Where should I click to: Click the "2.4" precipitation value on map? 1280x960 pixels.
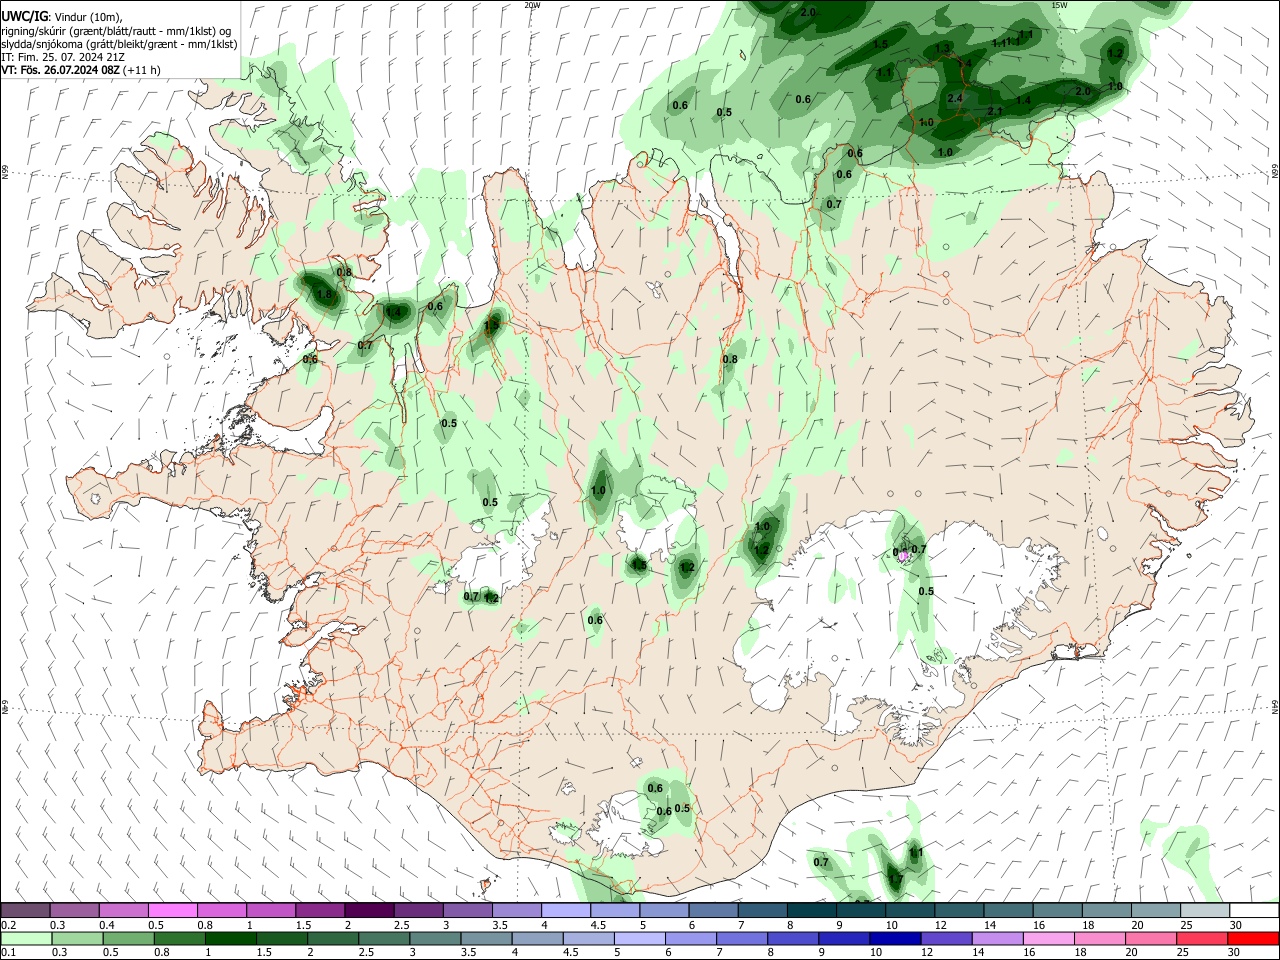[x=955, y=98]
